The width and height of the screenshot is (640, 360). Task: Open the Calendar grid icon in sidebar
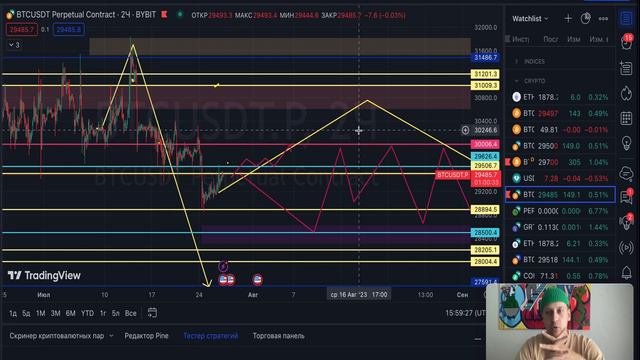(x=626, y=118)
